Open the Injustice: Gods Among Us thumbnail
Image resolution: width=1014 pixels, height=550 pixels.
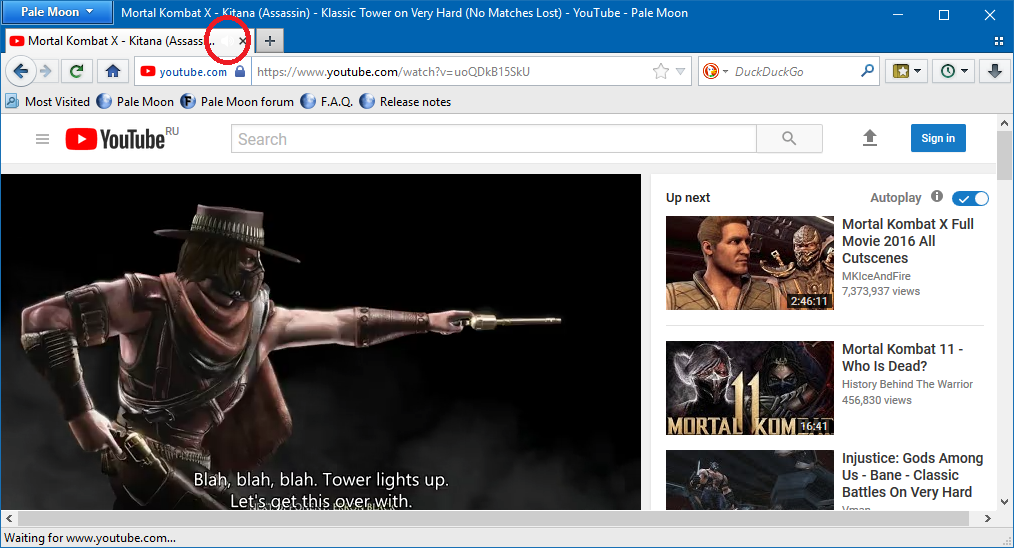[x=750, y=480]
